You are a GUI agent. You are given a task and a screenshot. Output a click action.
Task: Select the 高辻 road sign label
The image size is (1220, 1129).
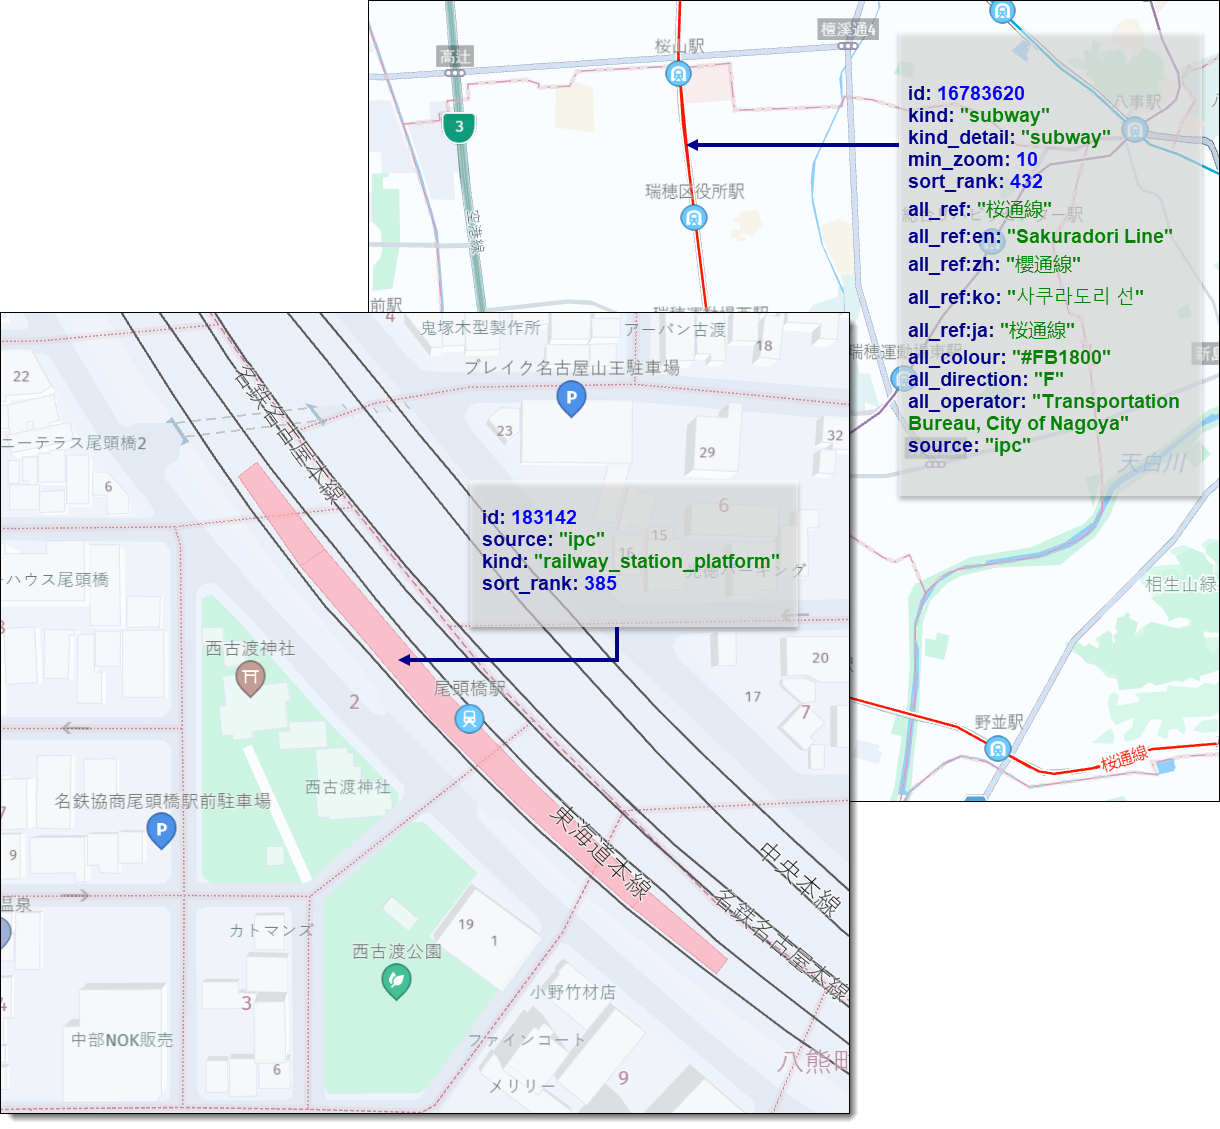[x=456, y=57]
